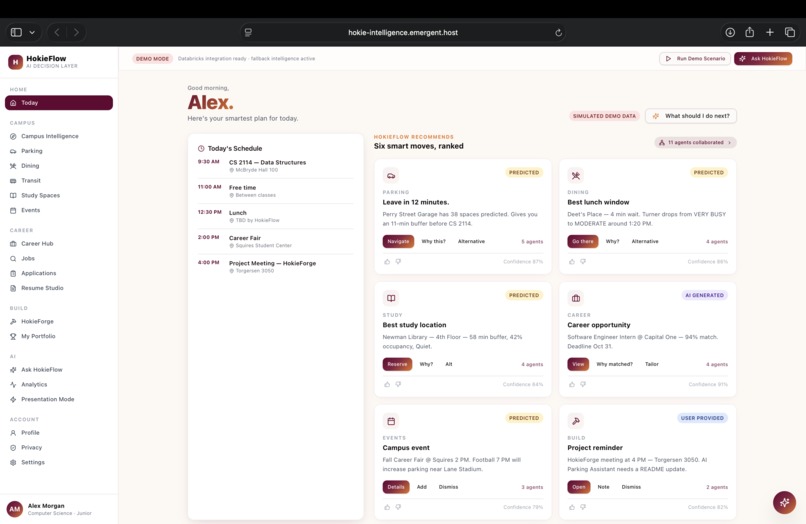The height and width of the screenshot is (524, 806).
Task: Click the Run Demo Scenario button
Action: click(694, 59)
